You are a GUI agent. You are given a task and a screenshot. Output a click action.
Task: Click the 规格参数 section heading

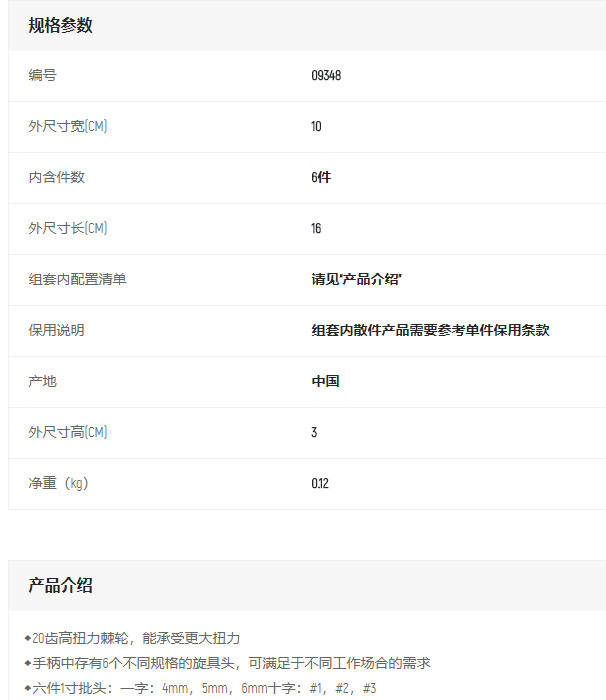pos(60,26)
